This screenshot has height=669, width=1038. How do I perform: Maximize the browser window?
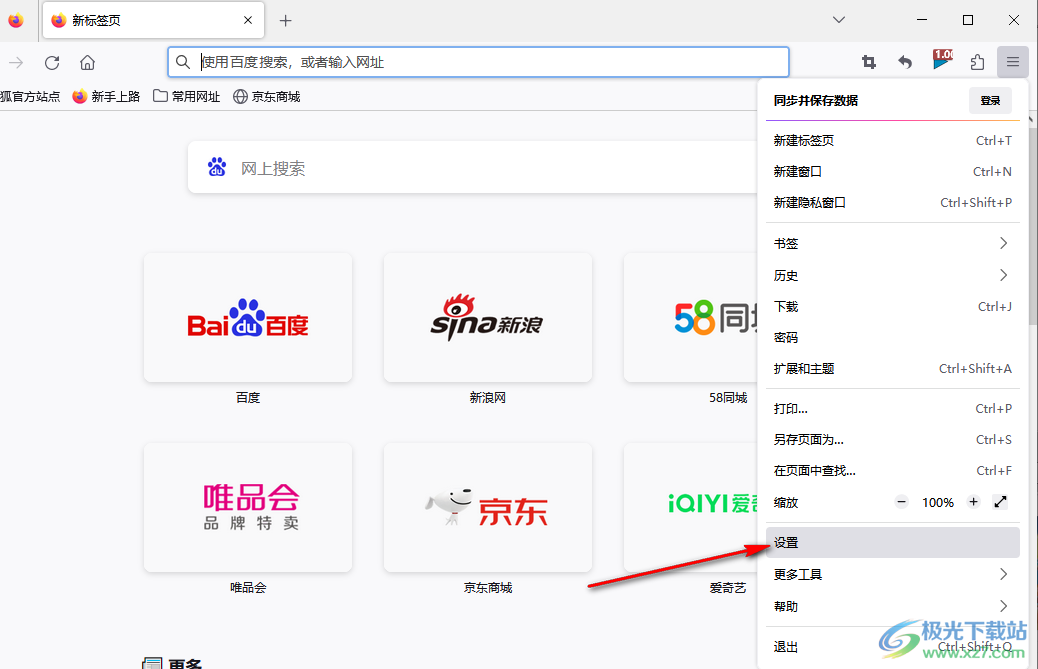pyautogui.click(x=968, y=20)
